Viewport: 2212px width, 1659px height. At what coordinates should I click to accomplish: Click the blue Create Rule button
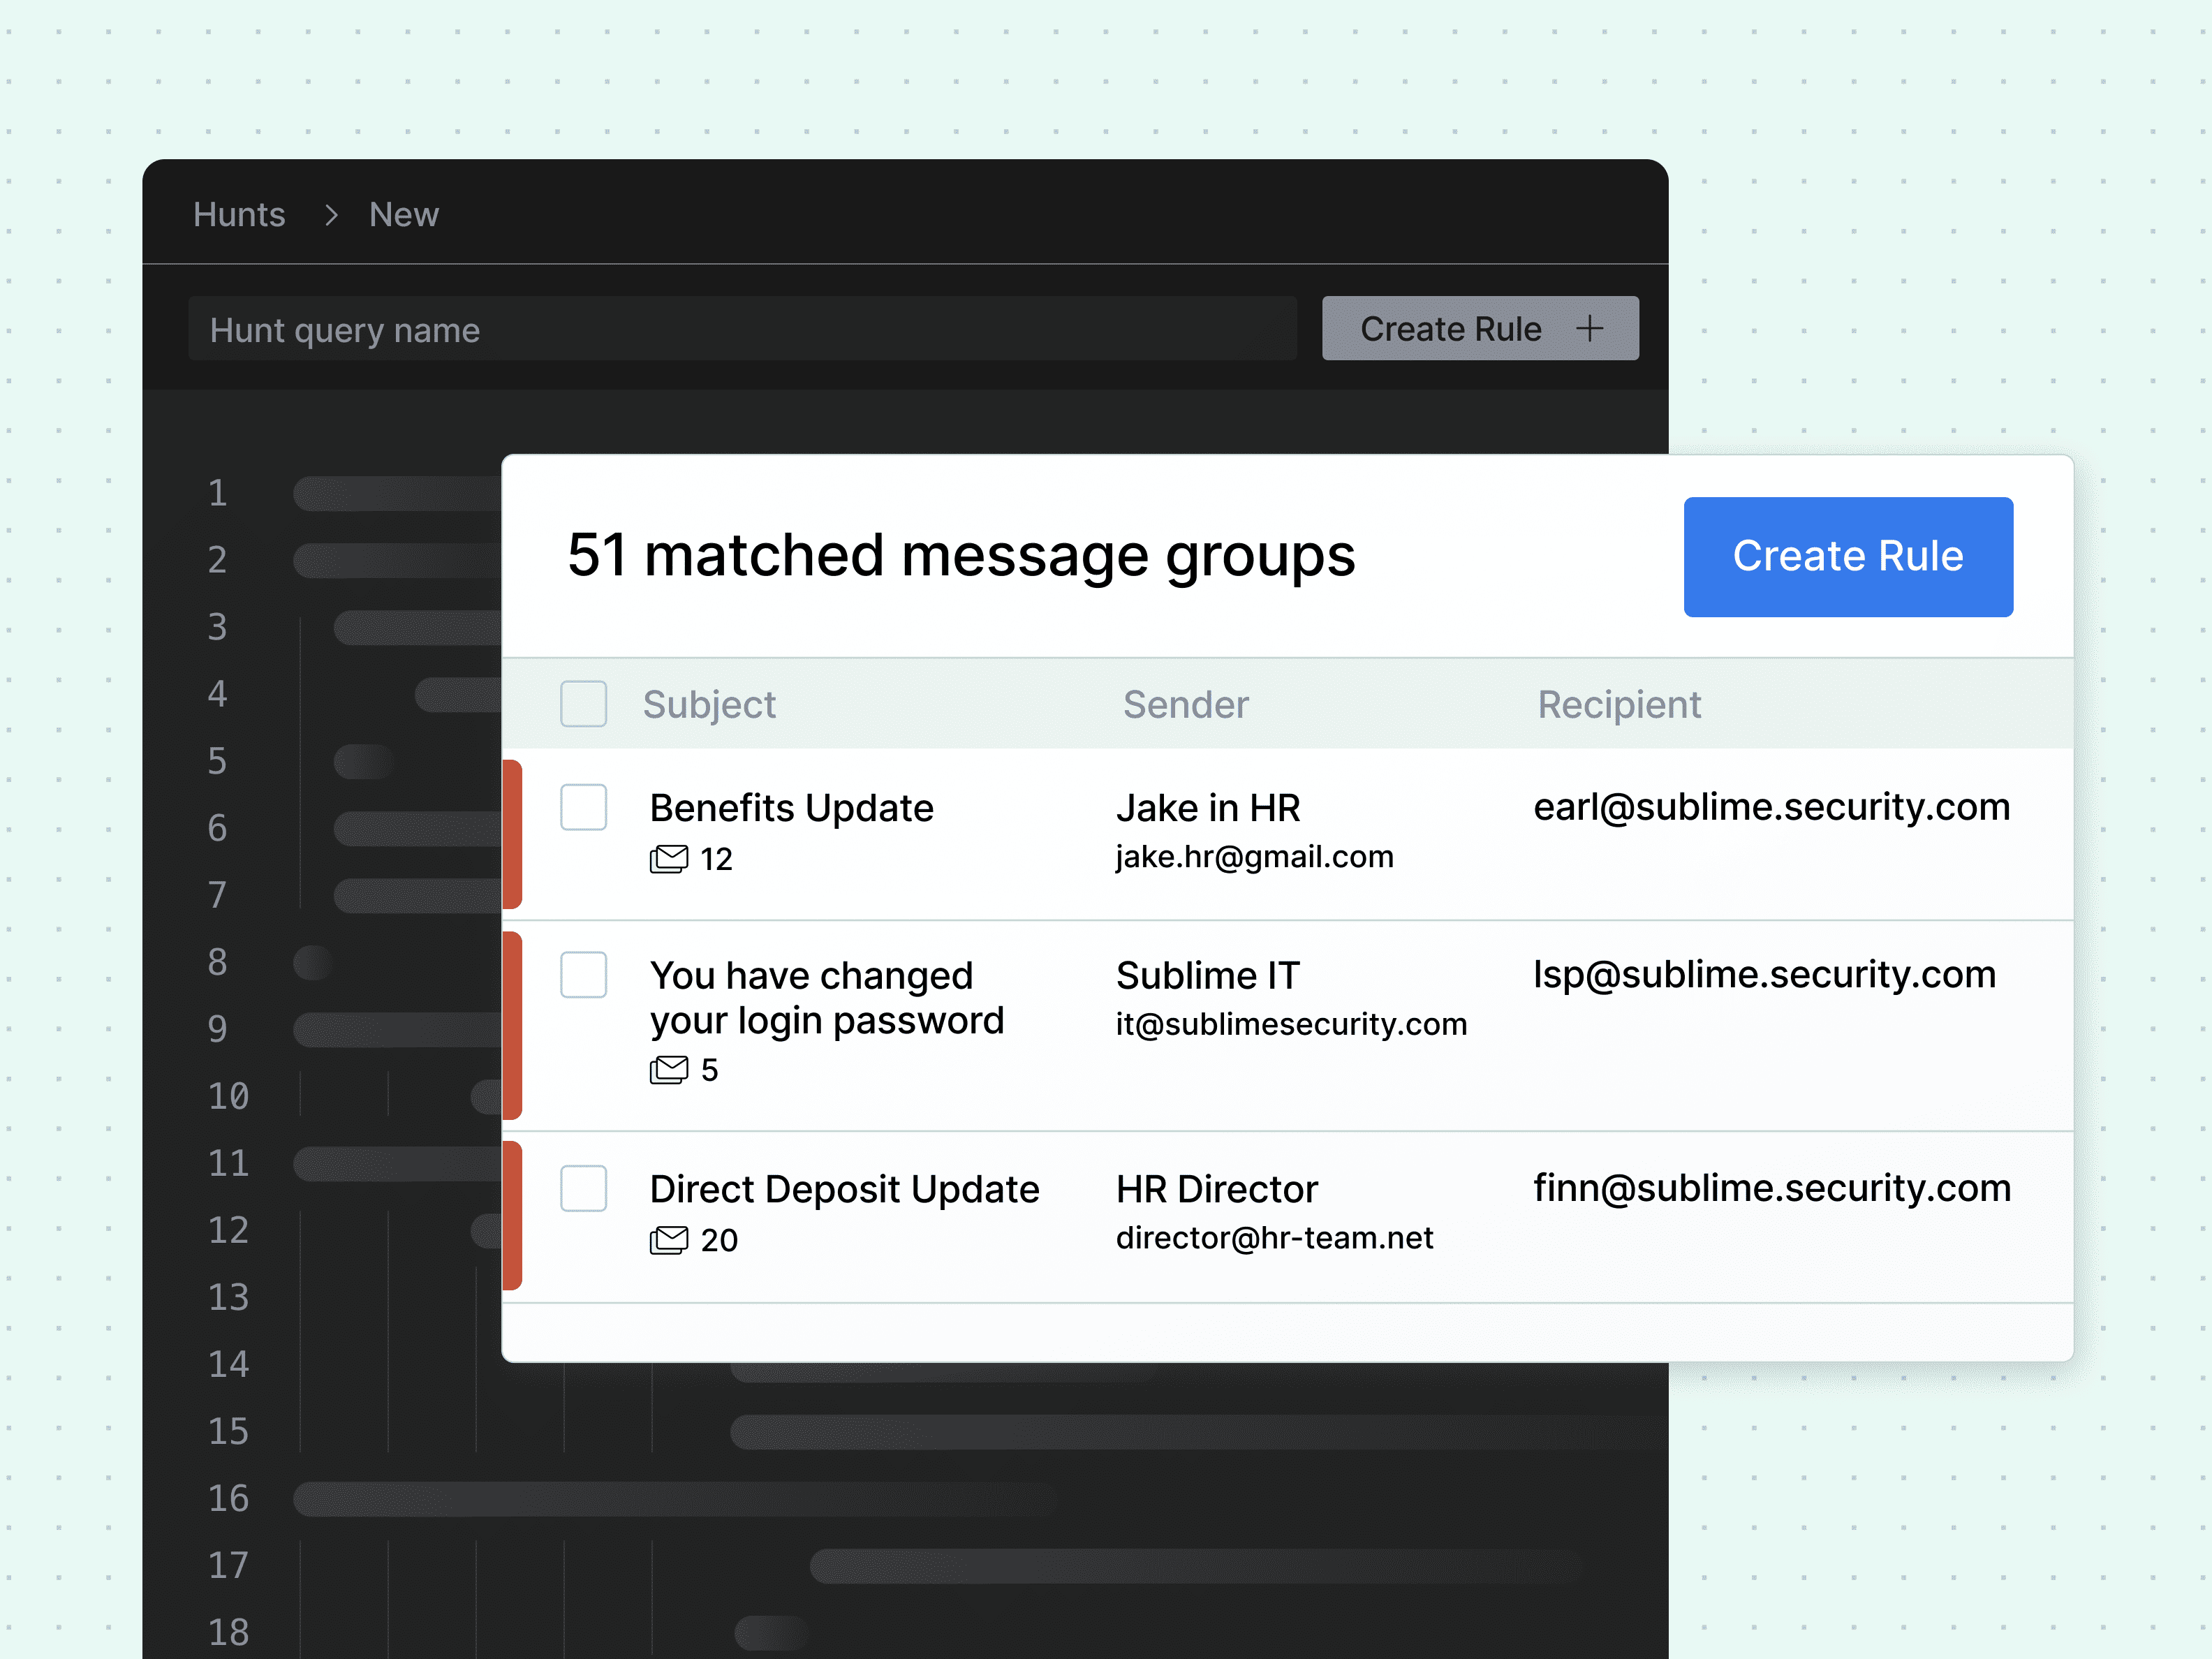[1847, 557]
